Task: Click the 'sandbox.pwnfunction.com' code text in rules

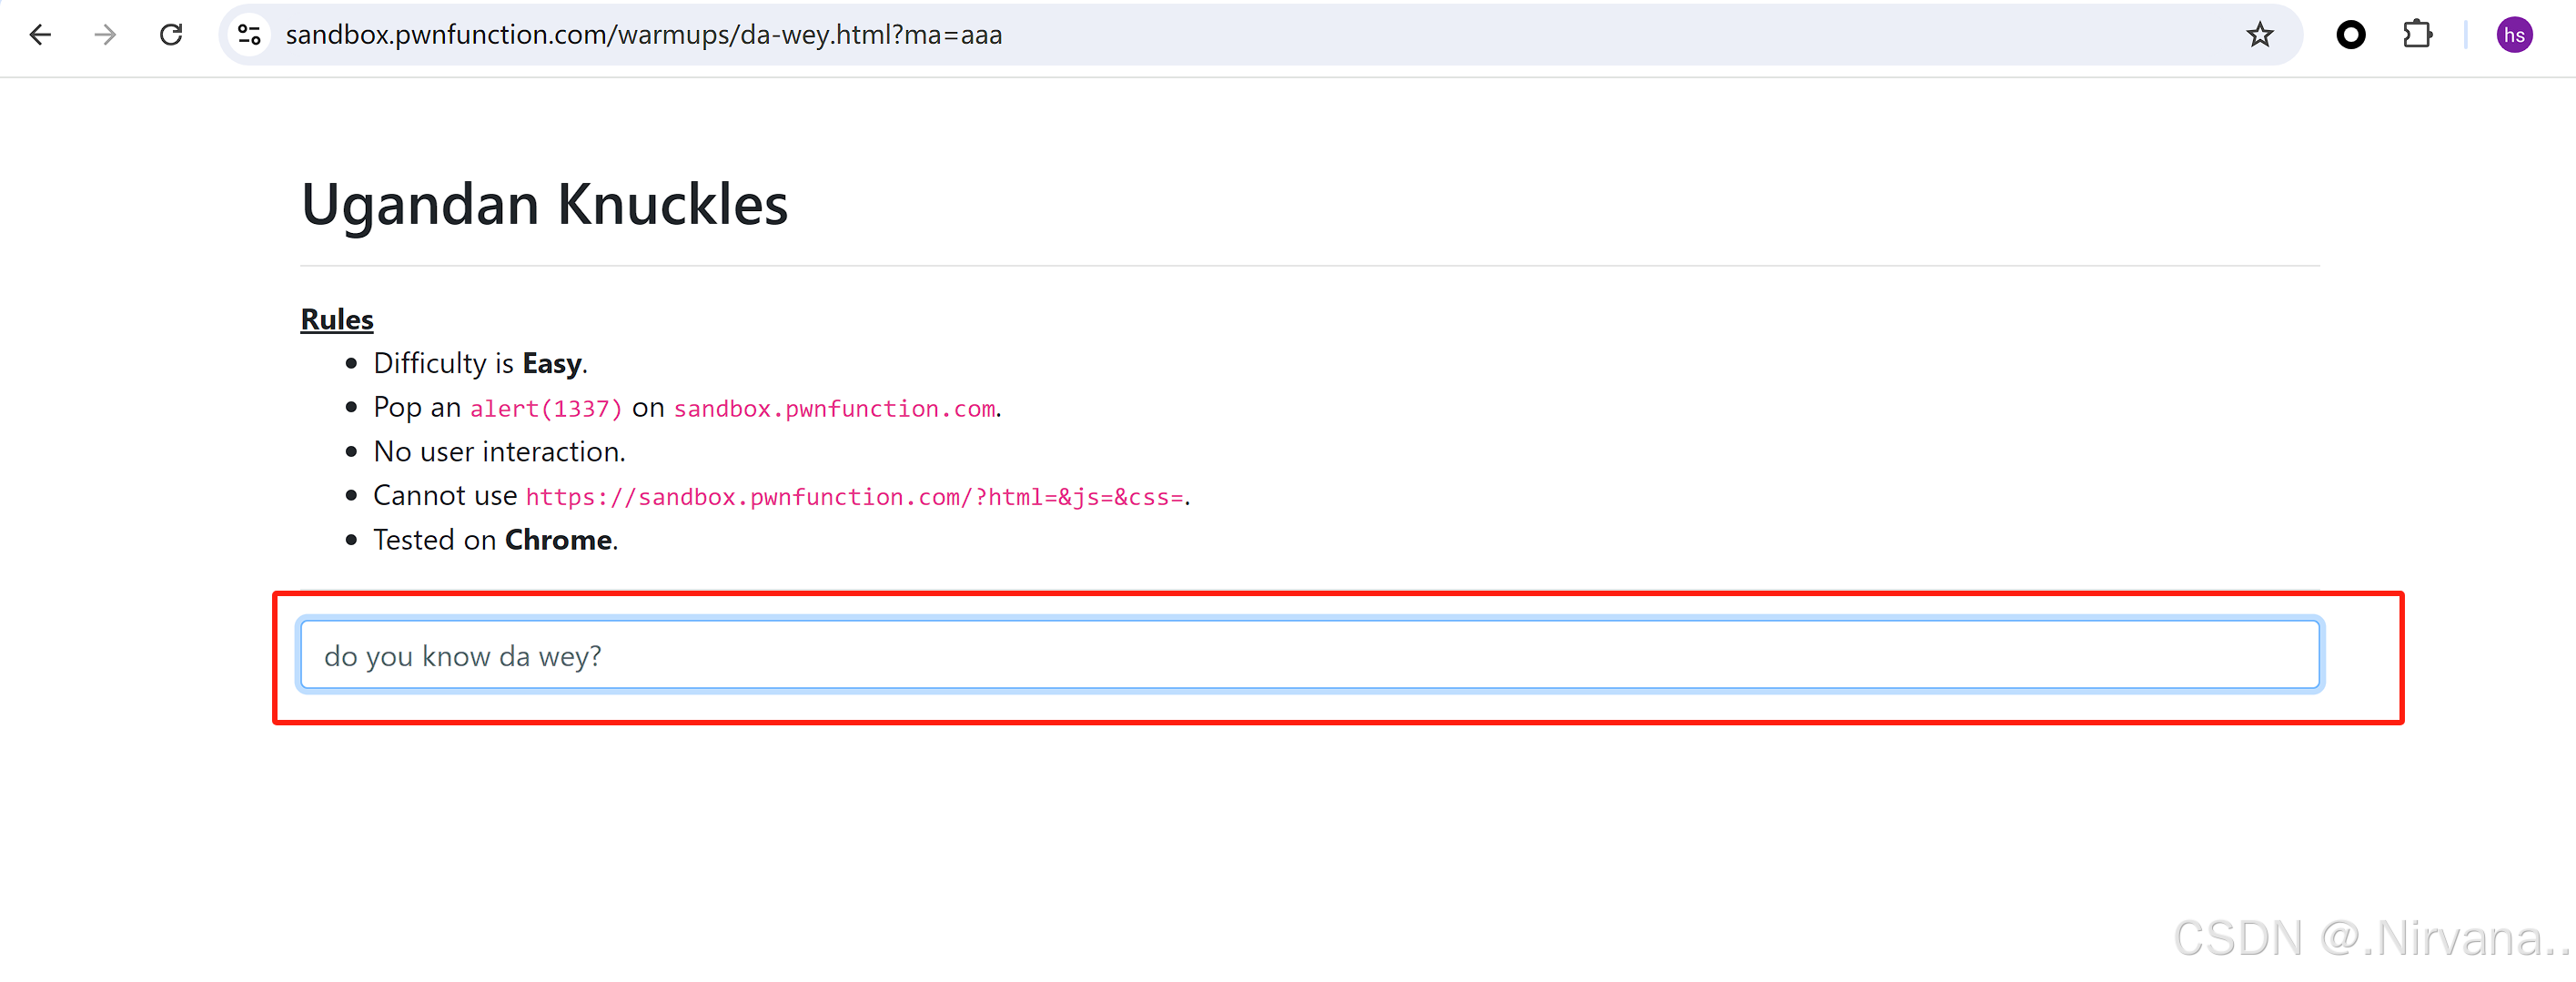Action: (x=835, y=408)
